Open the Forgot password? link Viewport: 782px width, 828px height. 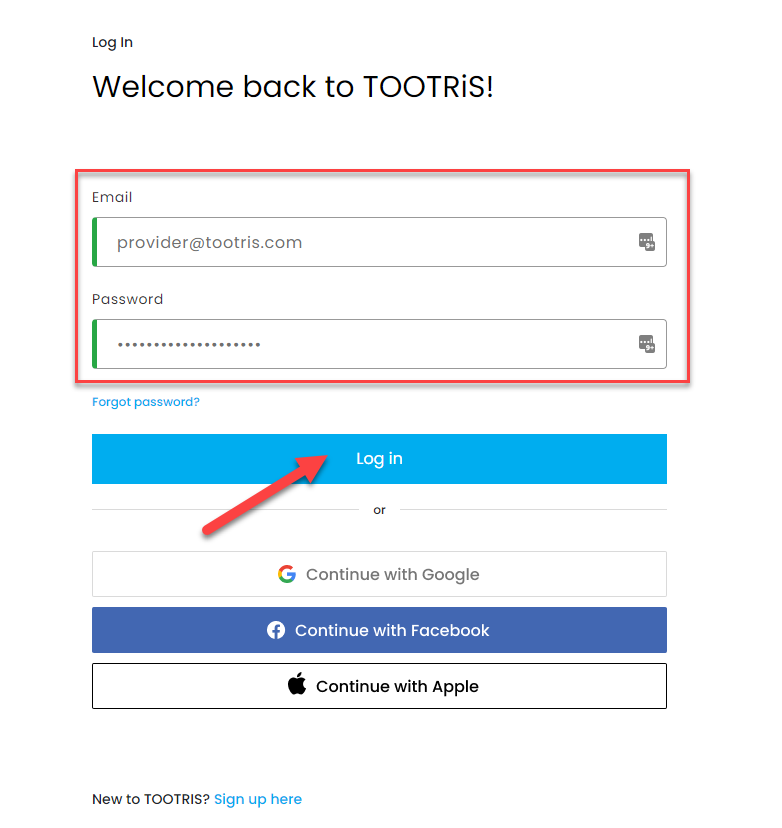146,402
